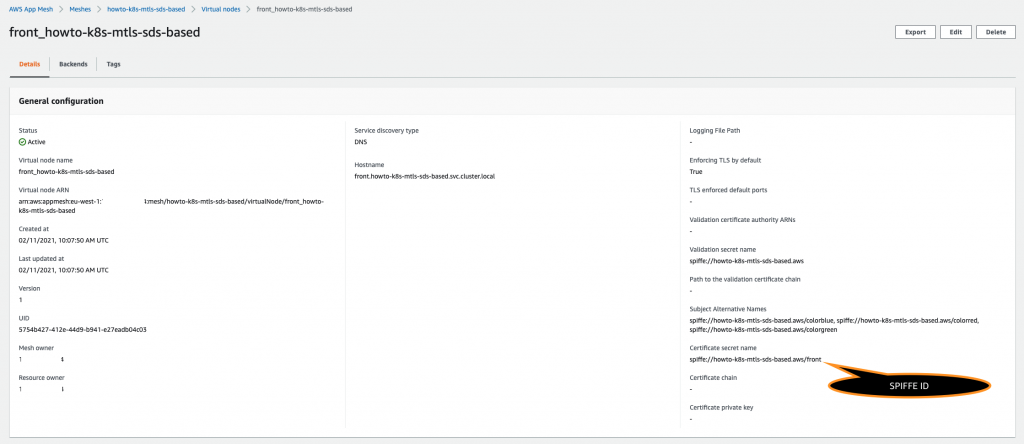Switch to the Backends tab
Screen dimensions: 1024x444
[73, 65]
